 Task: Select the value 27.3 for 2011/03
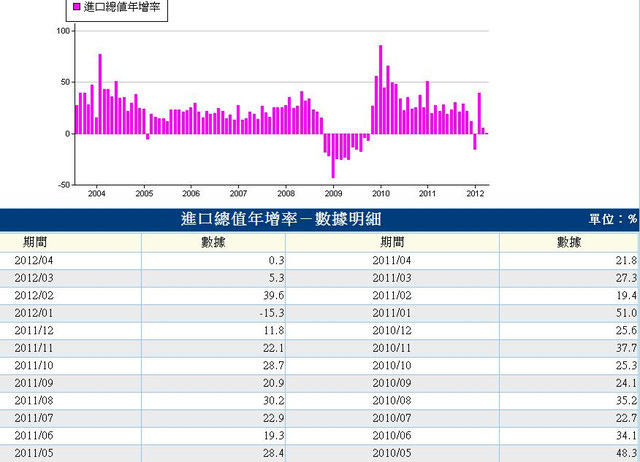click(569, 278)
